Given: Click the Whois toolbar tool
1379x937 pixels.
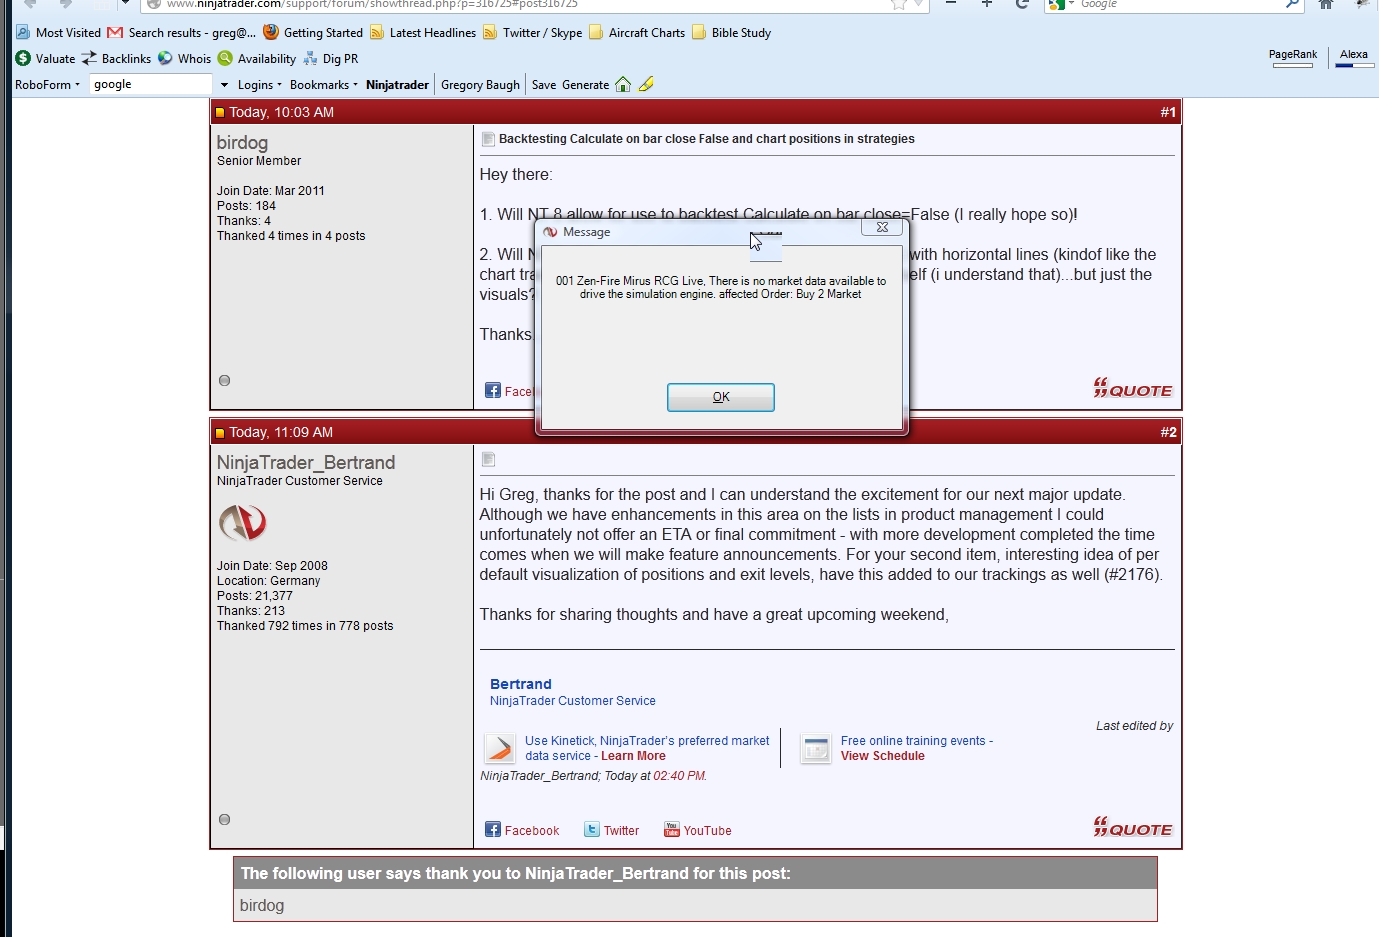Looking at the screenshot, I should click(184, 59).
